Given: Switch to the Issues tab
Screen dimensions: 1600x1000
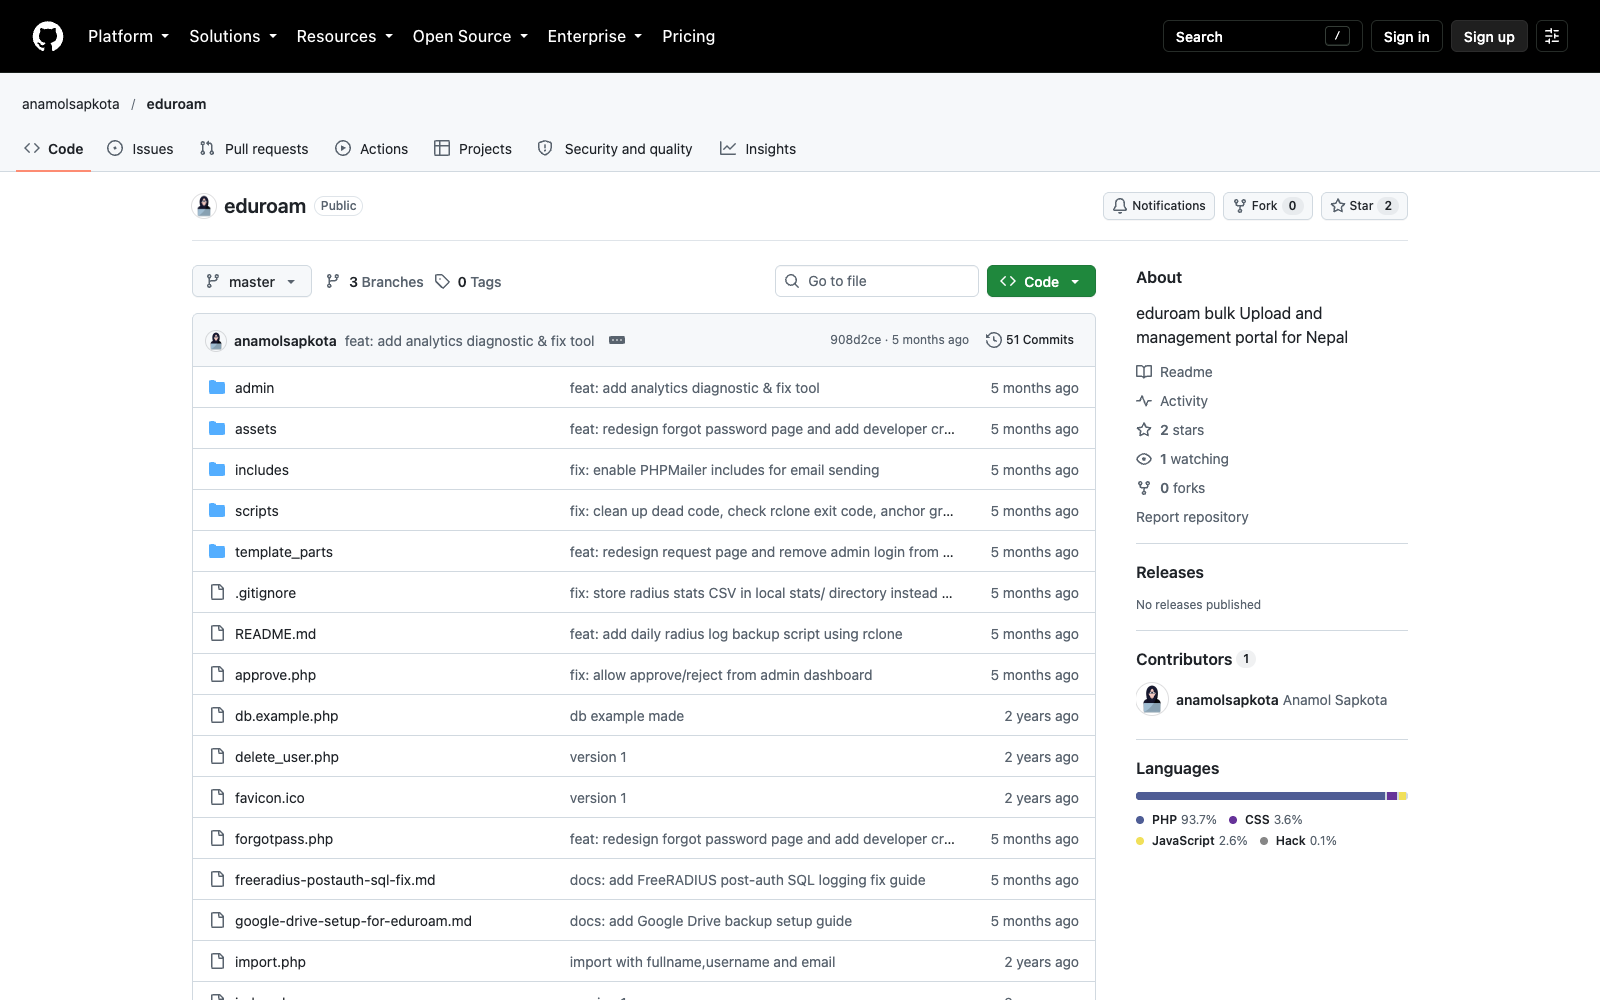Looking at the screenshot, I should coord(140,149).
